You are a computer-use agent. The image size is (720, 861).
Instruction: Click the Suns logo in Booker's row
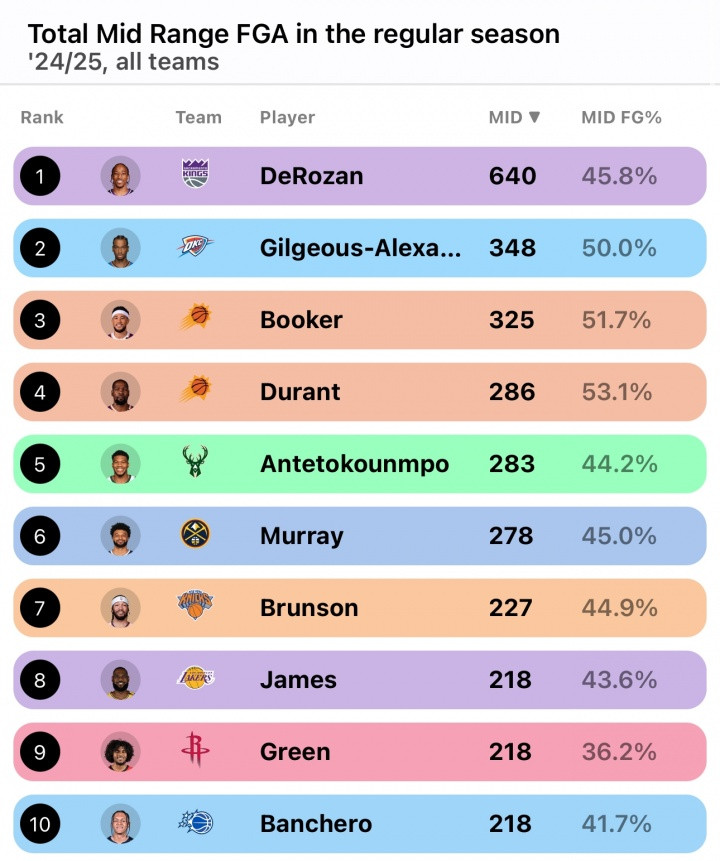(x=196, y=317)
